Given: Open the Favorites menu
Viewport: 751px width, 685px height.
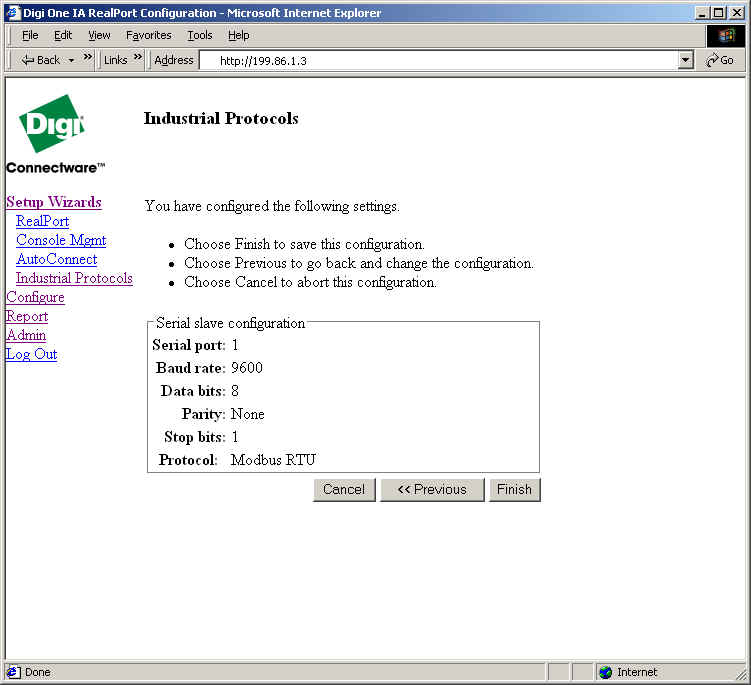Looking at the screenshot, I should (148, 35).
